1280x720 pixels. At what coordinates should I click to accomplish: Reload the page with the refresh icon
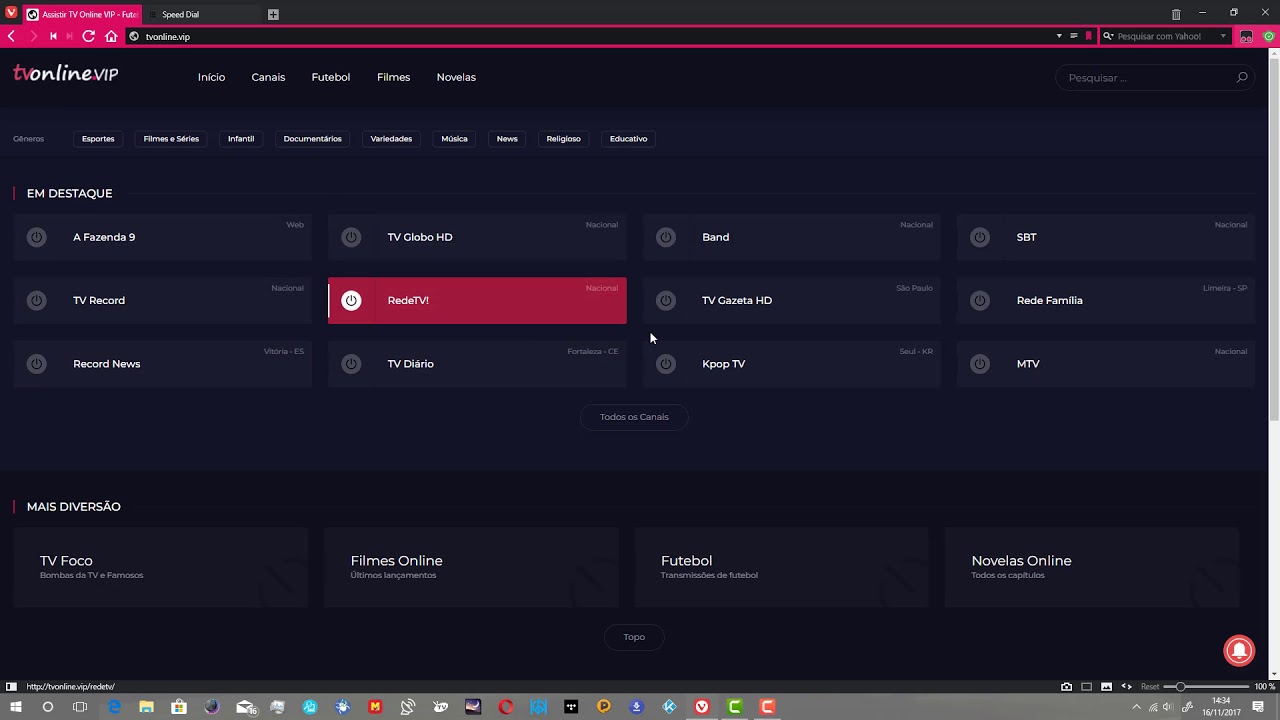click(89, 36)
